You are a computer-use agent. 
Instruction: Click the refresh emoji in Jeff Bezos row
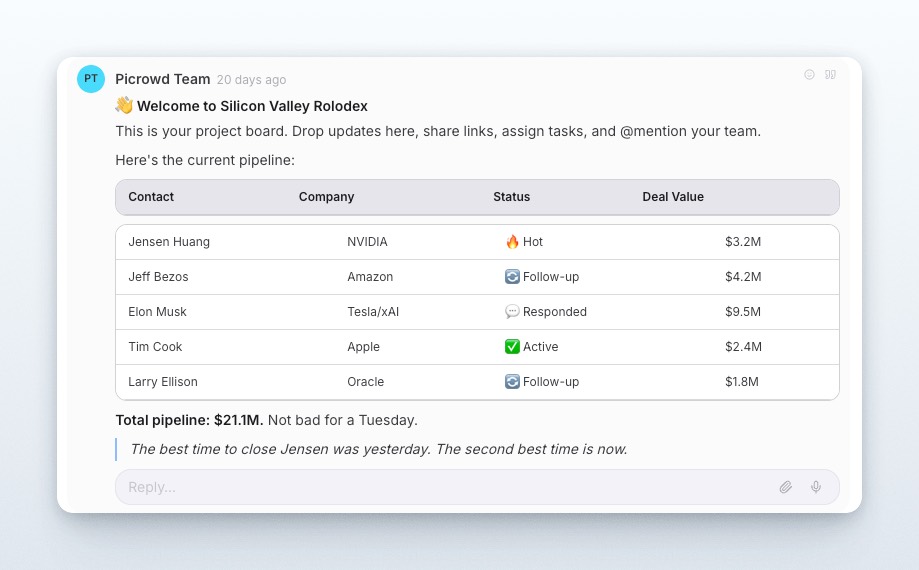[x=512, y=277]
